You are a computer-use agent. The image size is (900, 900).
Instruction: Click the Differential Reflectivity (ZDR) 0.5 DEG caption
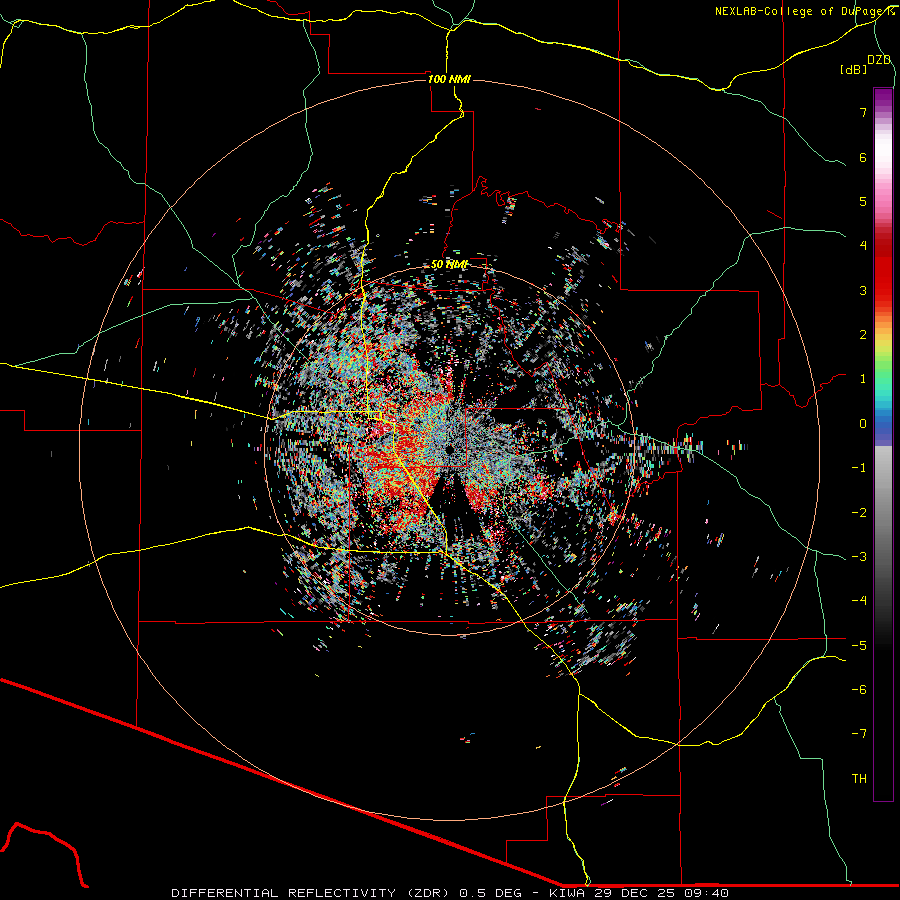coord(347,893)
